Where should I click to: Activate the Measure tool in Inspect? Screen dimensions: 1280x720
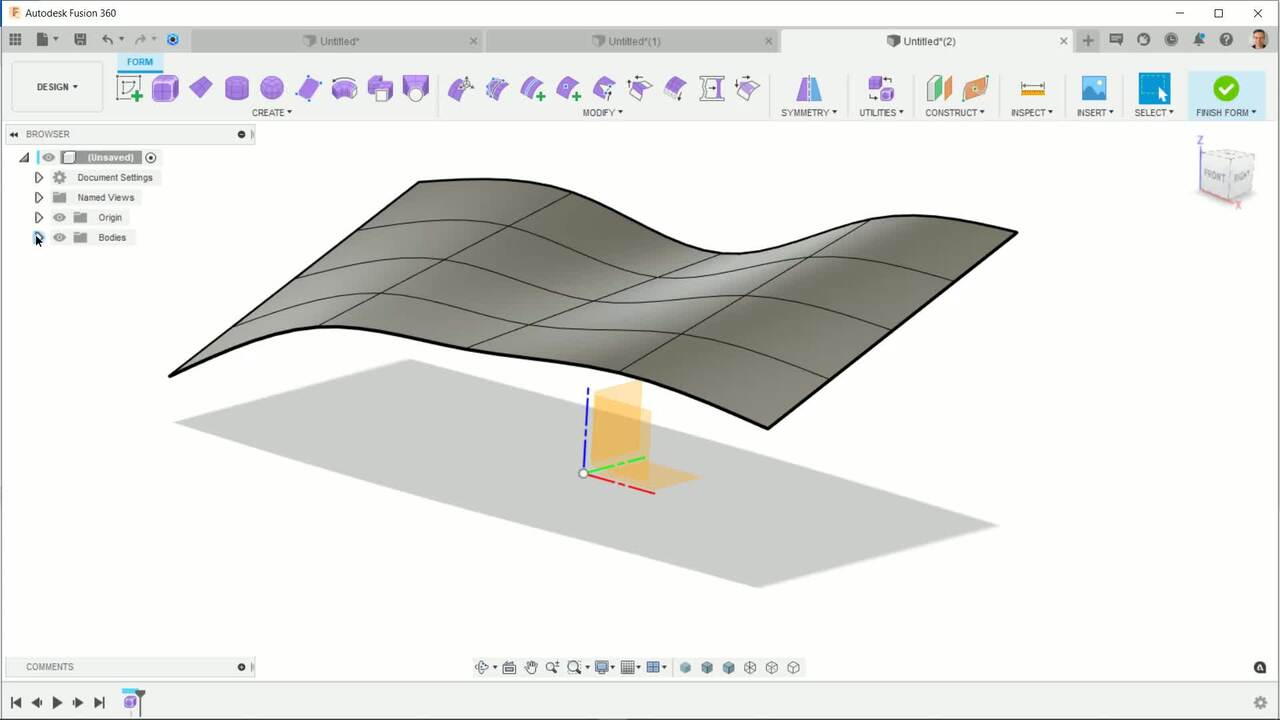tap(1032, 88)
